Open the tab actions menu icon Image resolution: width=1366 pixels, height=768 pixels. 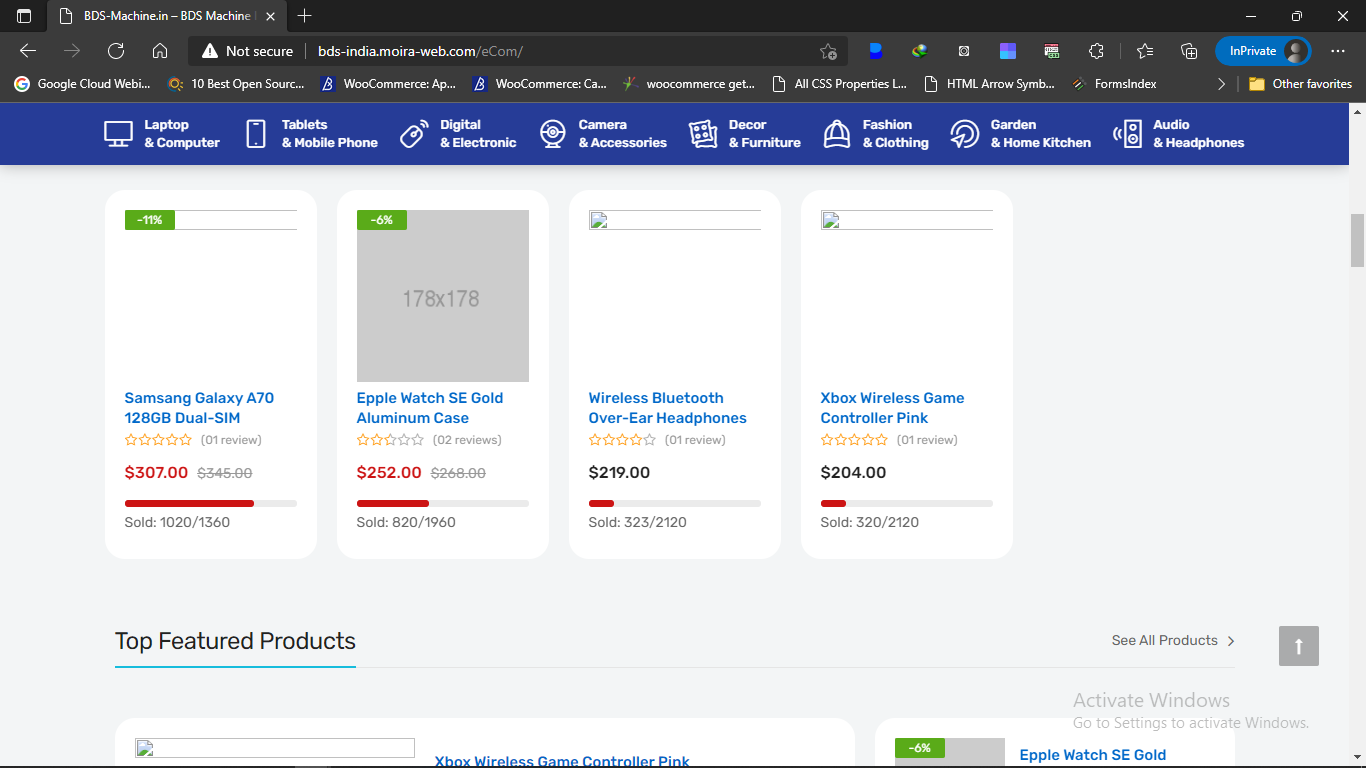pos(24,16)
